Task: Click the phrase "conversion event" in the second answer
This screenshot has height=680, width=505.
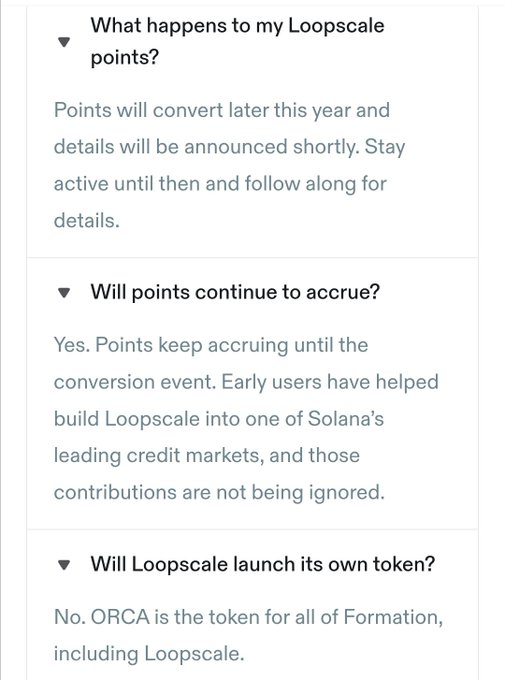Action: 134,382
